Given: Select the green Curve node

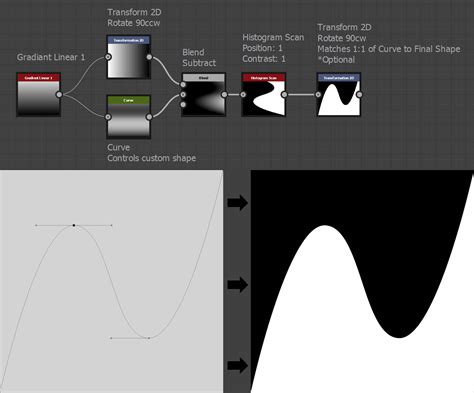Looking at the screenshot, I should (x=129, y=117).
